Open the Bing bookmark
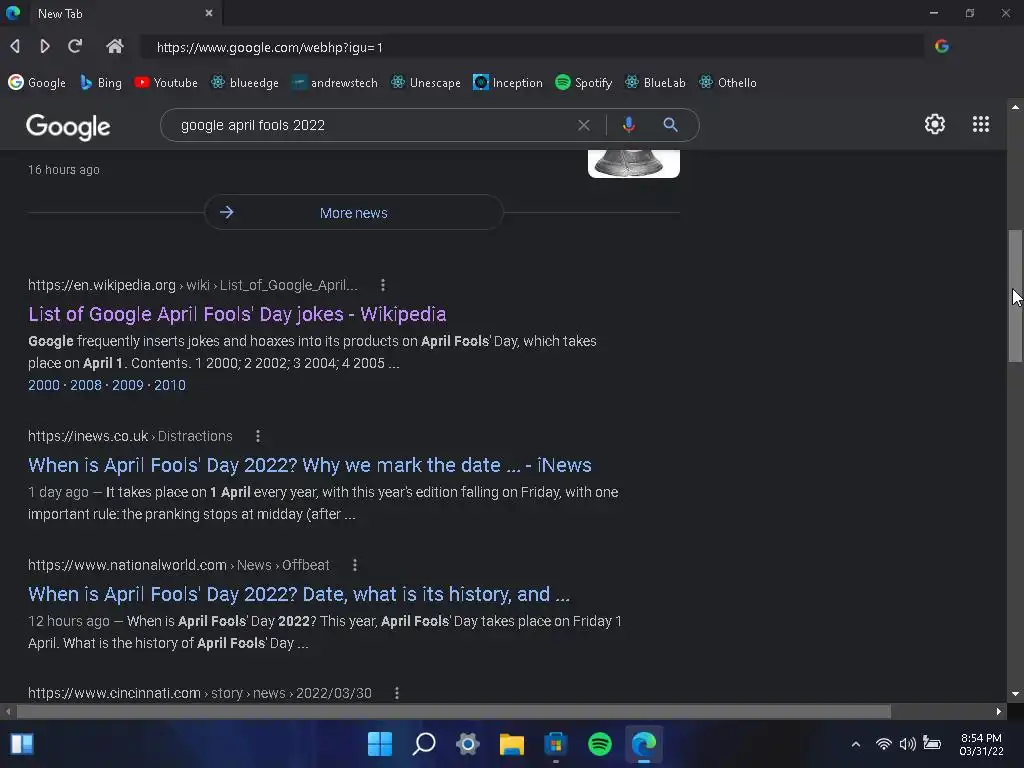Image resolution: width=1024 pixels, height=768 pixels. (101, 83)
